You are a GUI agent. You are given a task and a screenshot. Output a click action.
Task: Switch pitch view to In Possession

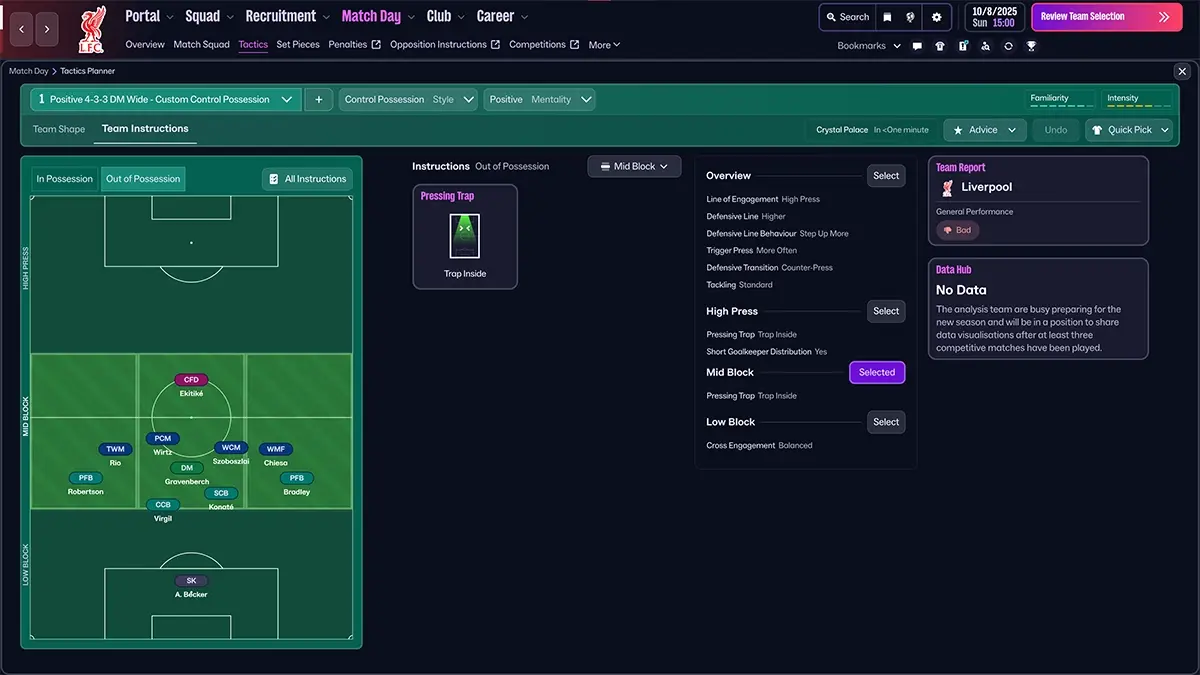point(65,179)
